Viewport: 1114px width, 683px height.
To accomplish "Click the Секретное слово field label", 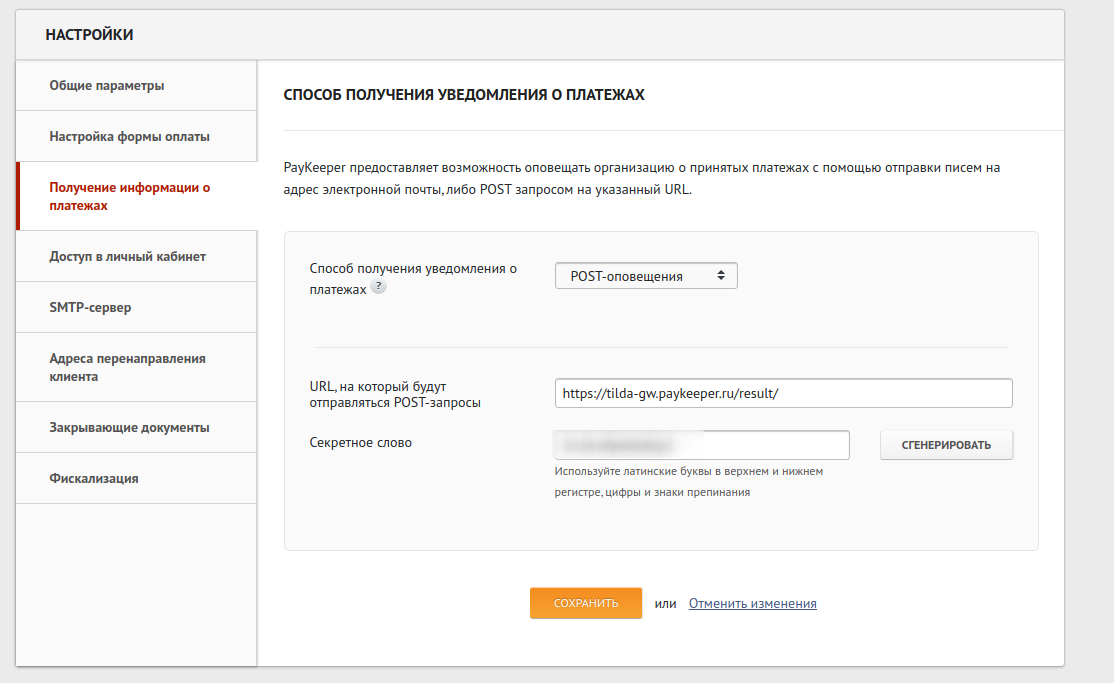I will (x=361, y=443).
